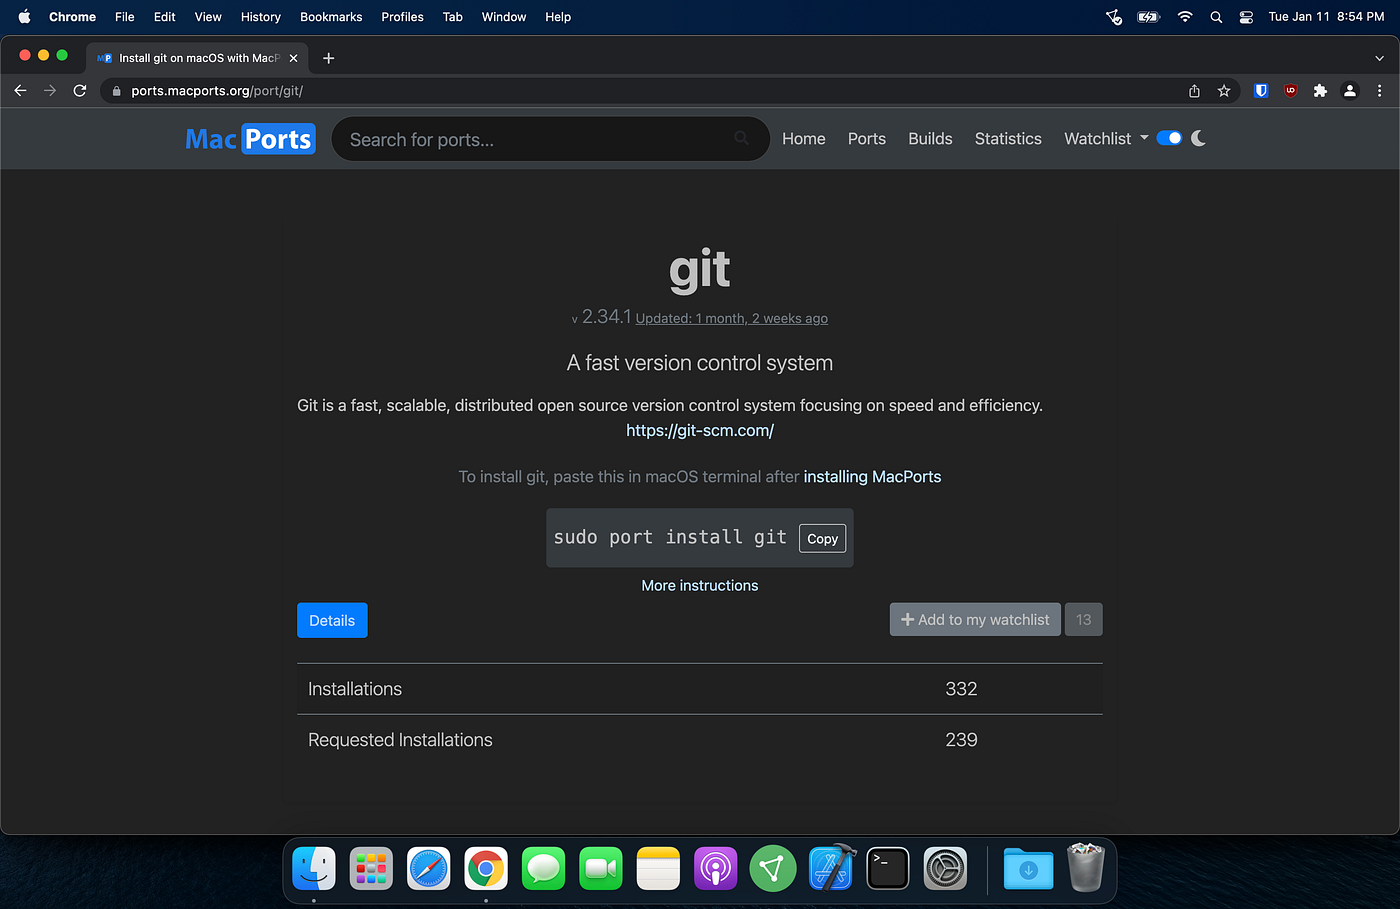Click the lock site info icon
The height and width of the screenshot is (909, 1400).
click(116, 91)
